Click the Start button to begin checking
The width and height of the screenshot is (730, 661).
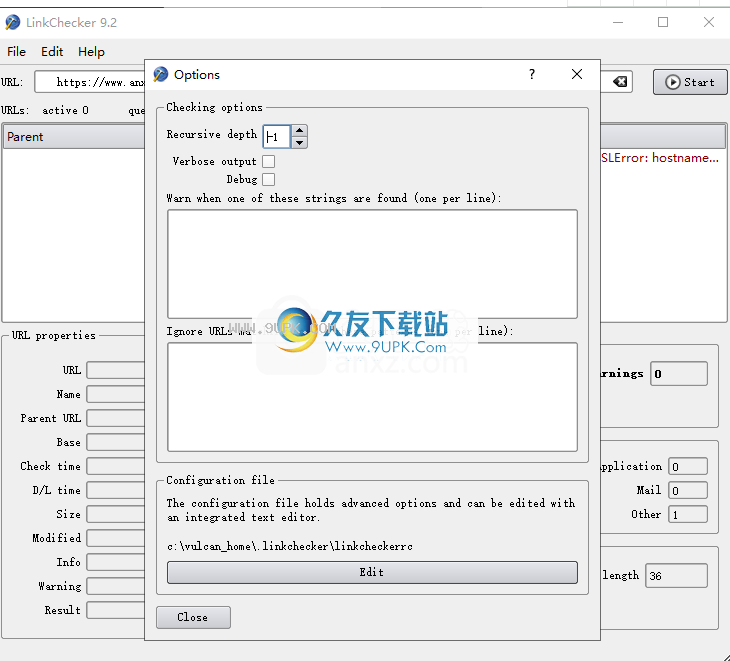point(690,82)
